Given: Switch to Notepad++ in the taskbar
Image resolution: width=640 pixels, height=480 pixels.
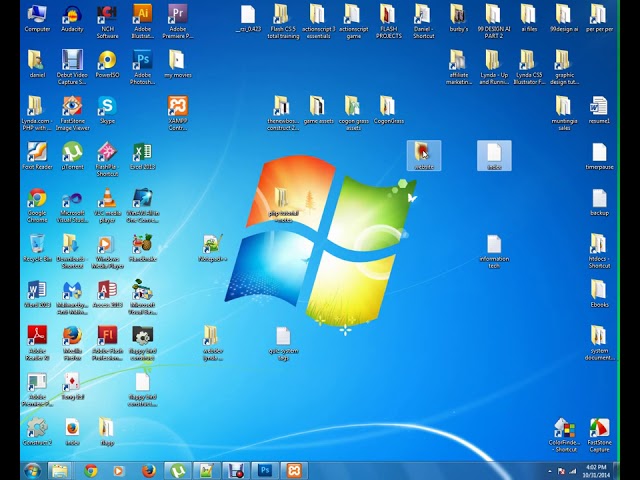Looking at the screenshot, I should point(207,471).
